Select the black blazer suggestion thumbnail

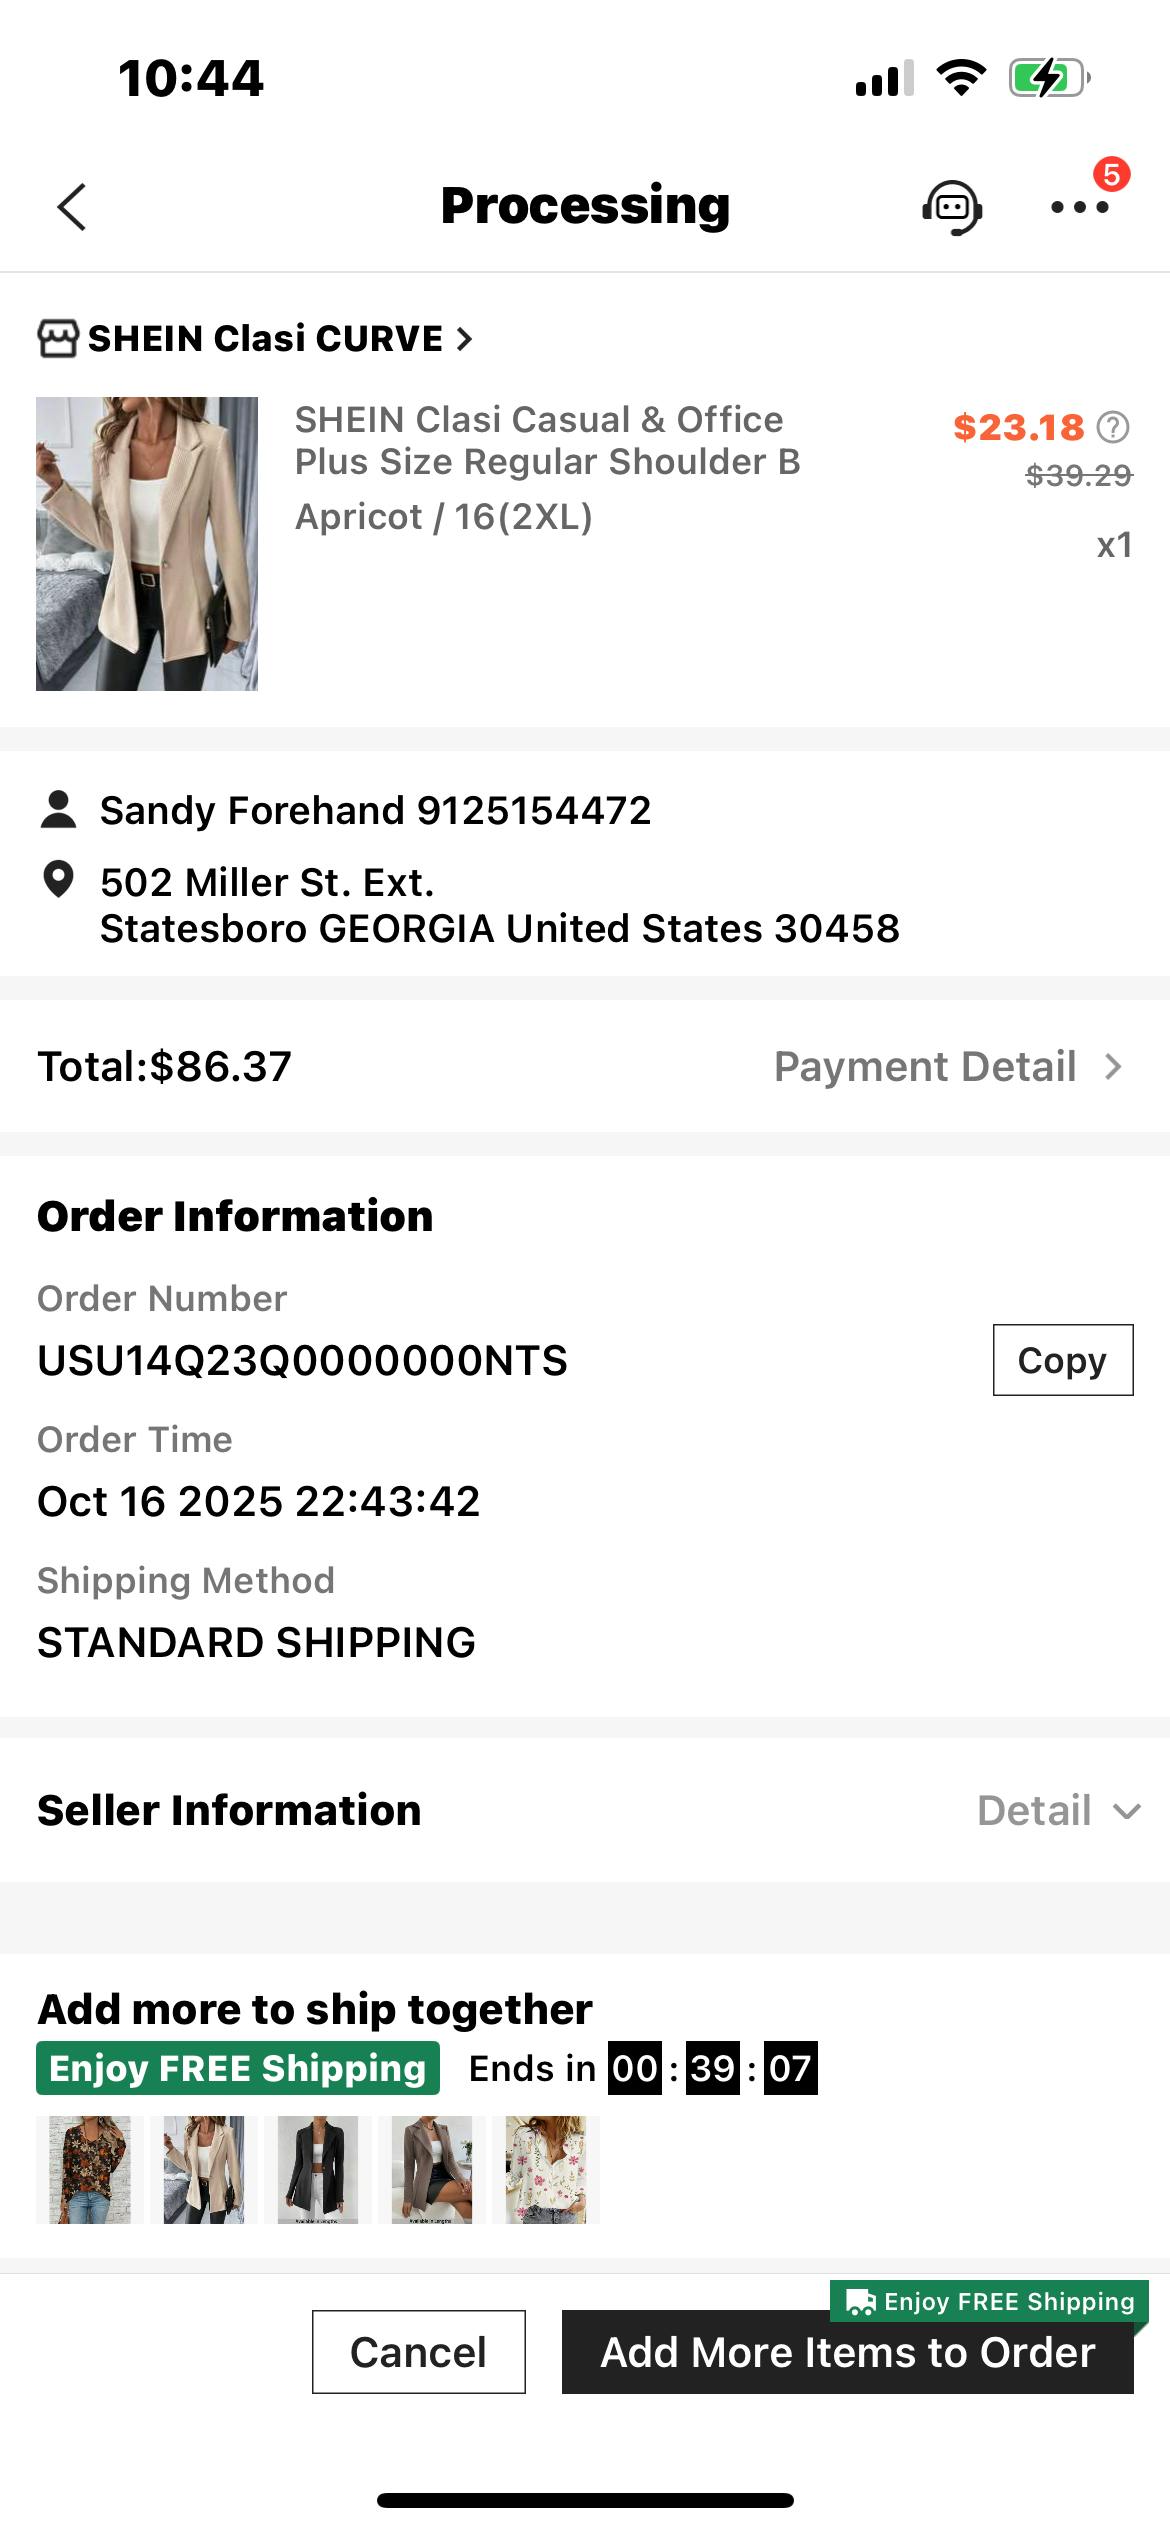click(x=318, y=2170)
